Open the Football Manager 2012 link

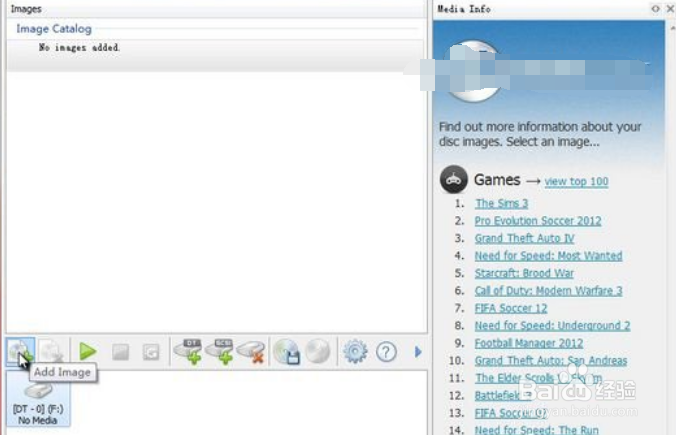point(529,343)
